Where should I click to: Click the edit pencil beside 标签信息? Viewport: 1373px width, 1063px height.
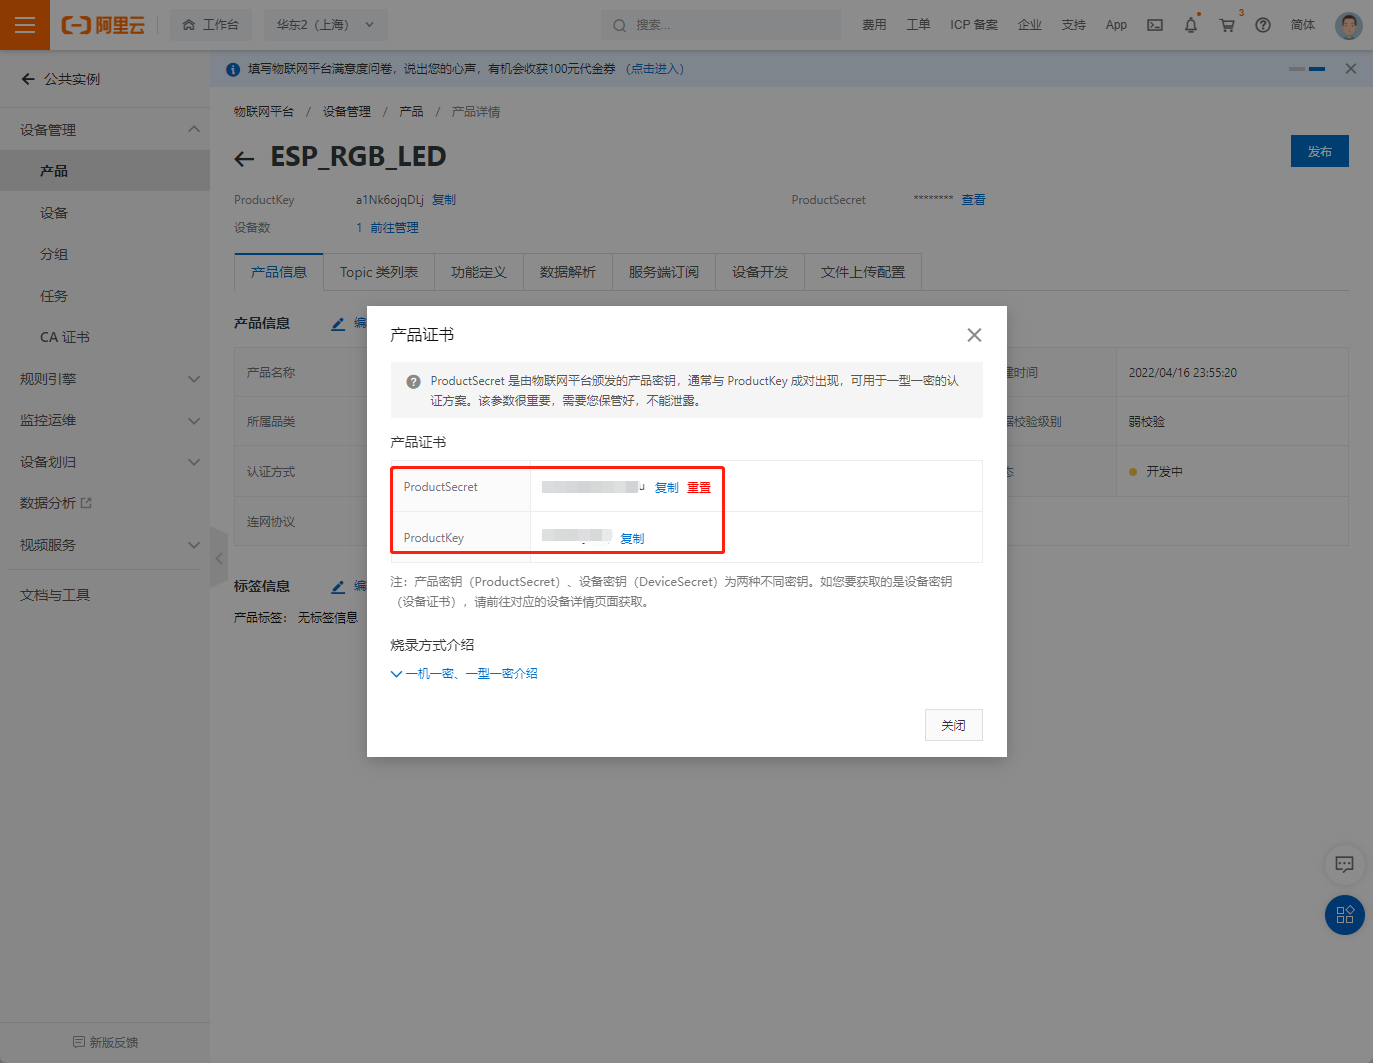point(338,587)
